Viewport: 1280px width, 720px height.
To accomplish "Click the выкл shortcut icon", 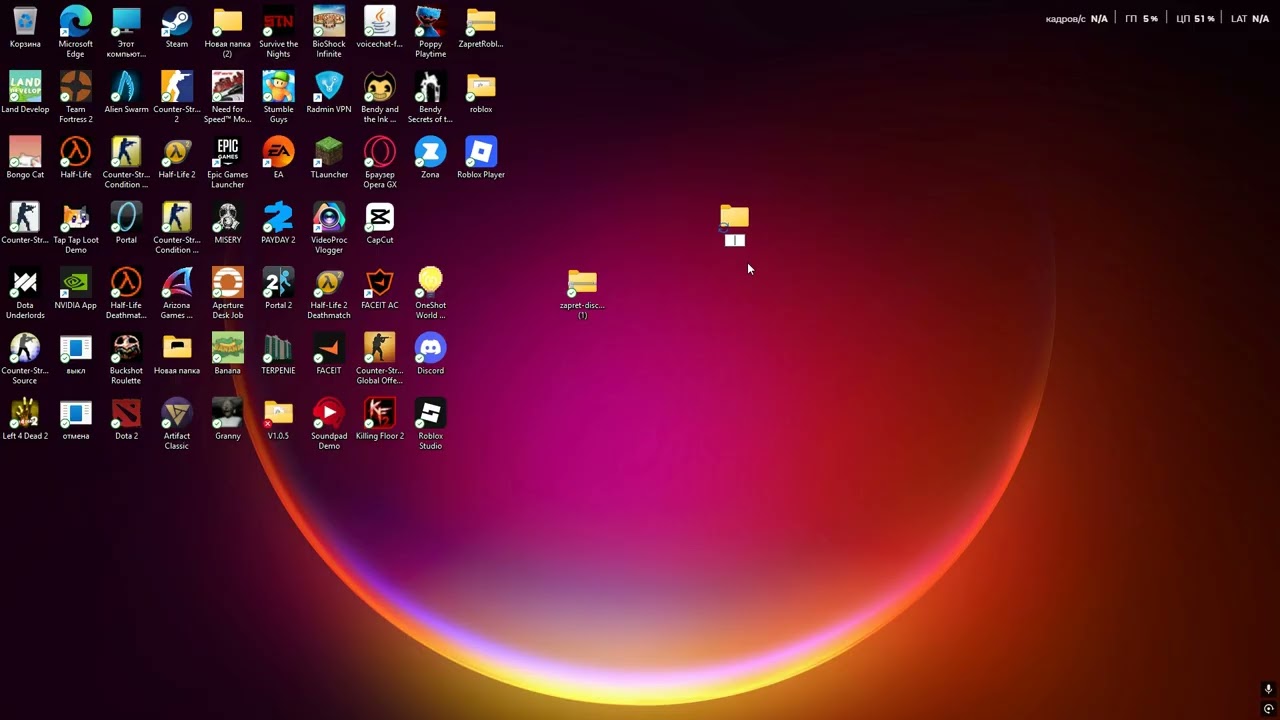I will (x=76, y=348).
